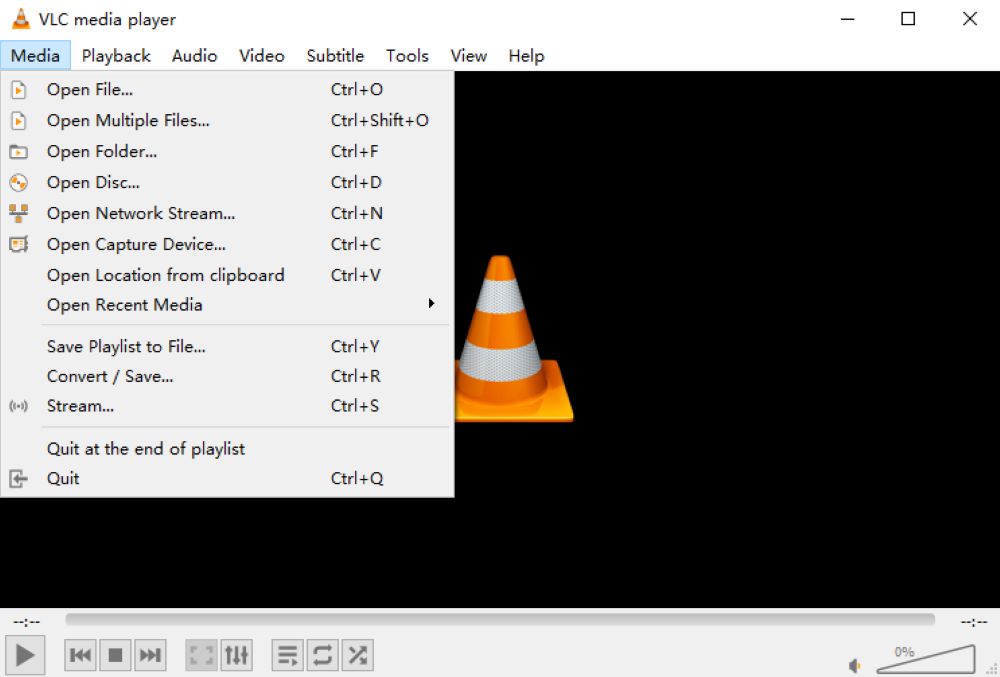Open extended settings equalizer icon
The width and height of the screenshot is (1000, 677).
point(236,655)
